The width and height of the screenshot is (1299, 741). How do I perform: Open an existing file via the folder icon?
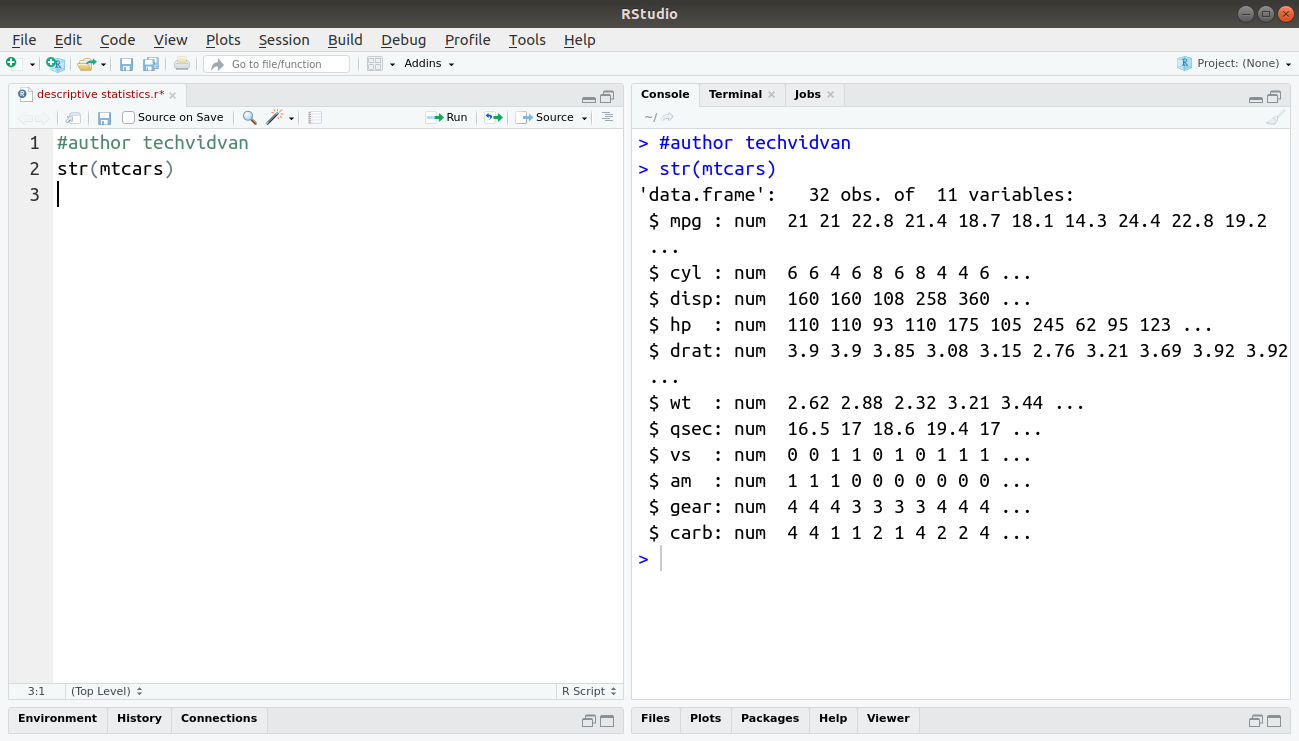click(84, 63)
